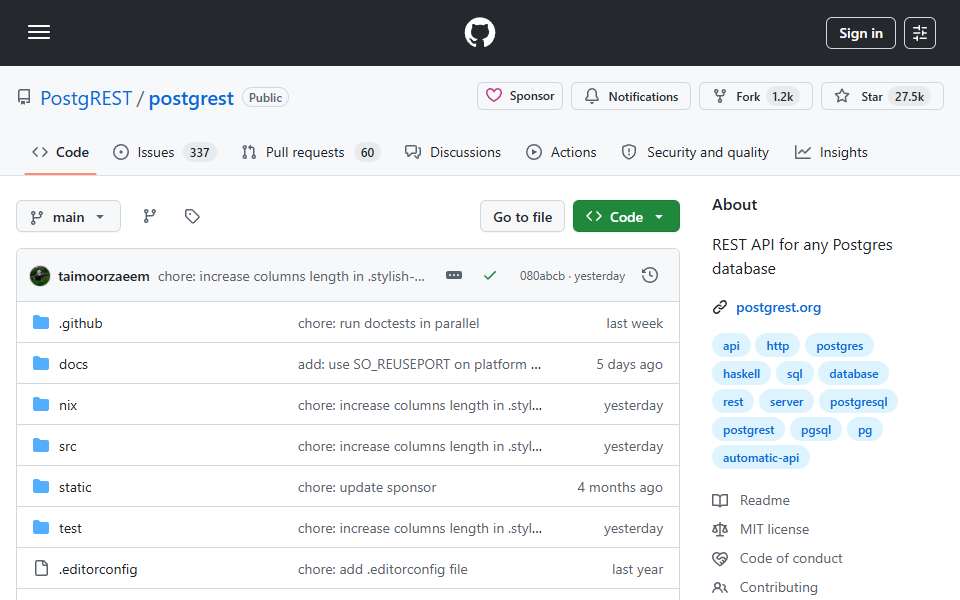960x600 pixels.
Task: Open the .editorconfig file
Action: (x=98, y=569)
